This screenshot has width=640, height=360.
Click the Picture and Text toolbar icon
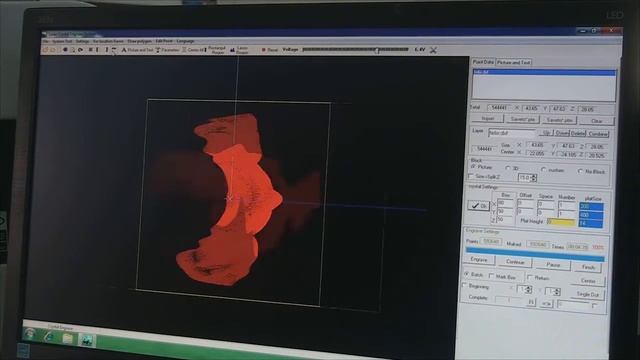[137, 50]
